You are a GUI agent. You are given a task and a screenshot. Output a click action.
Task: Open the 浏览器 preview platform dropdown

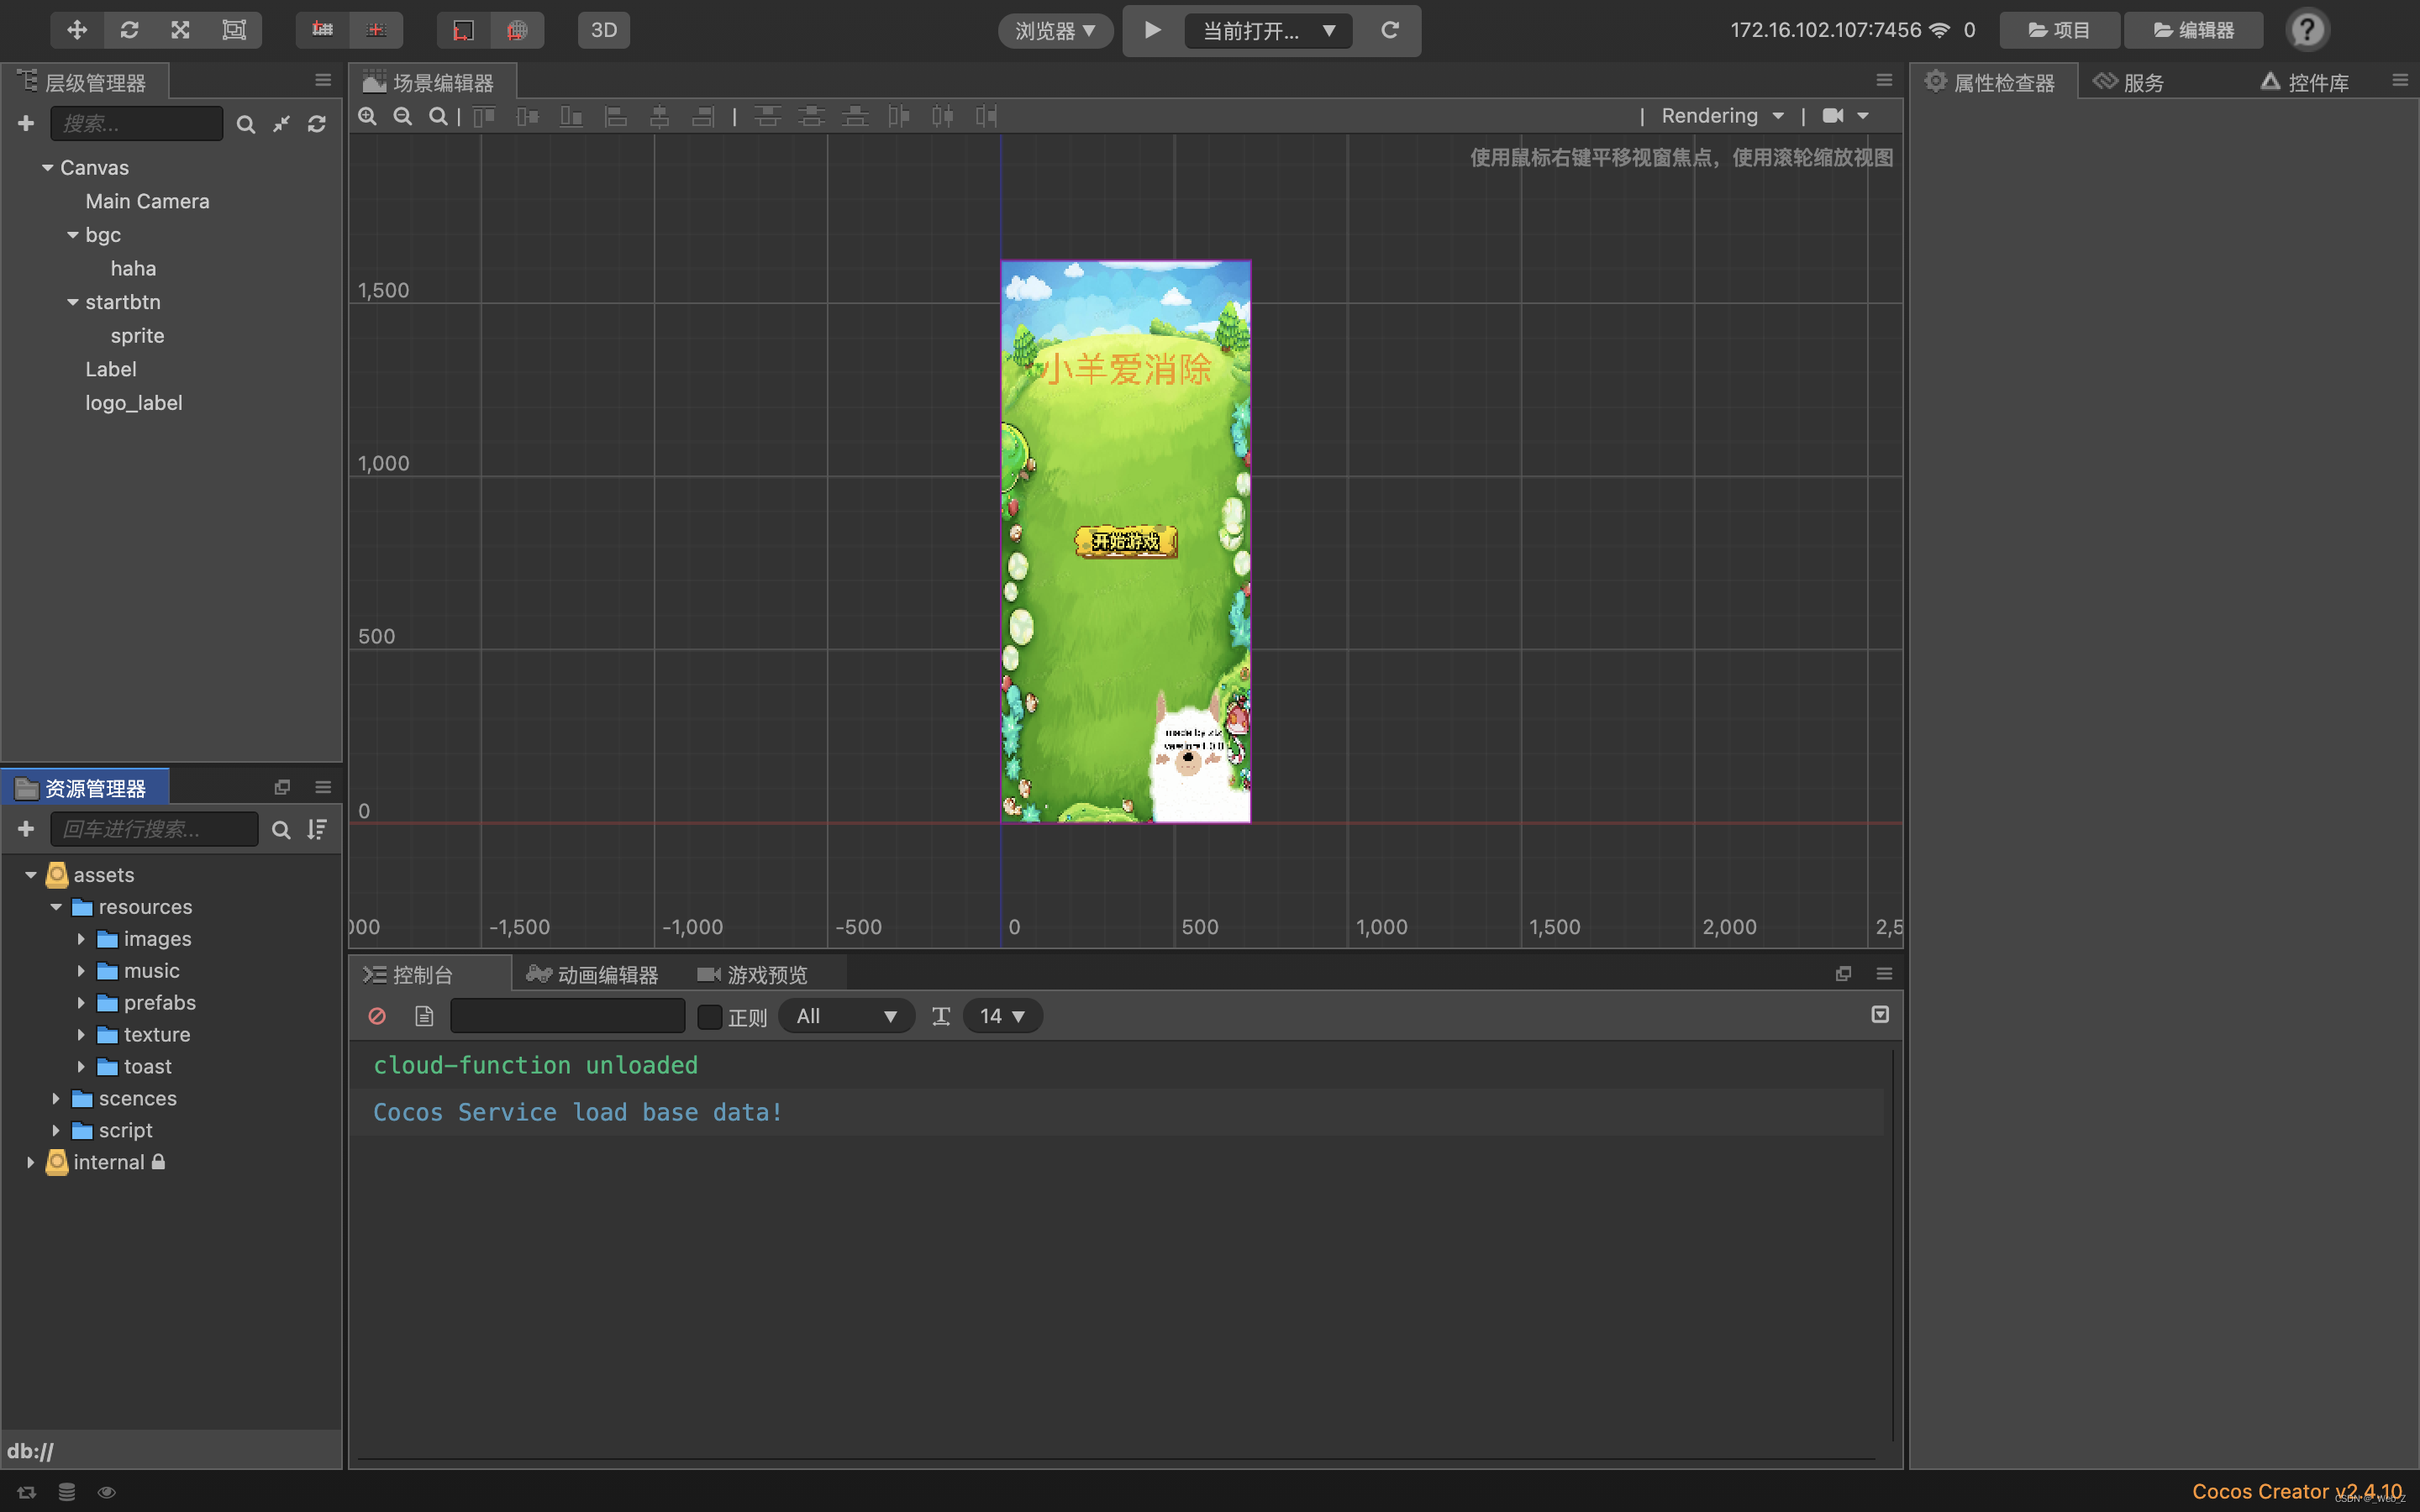(1055, 31)
